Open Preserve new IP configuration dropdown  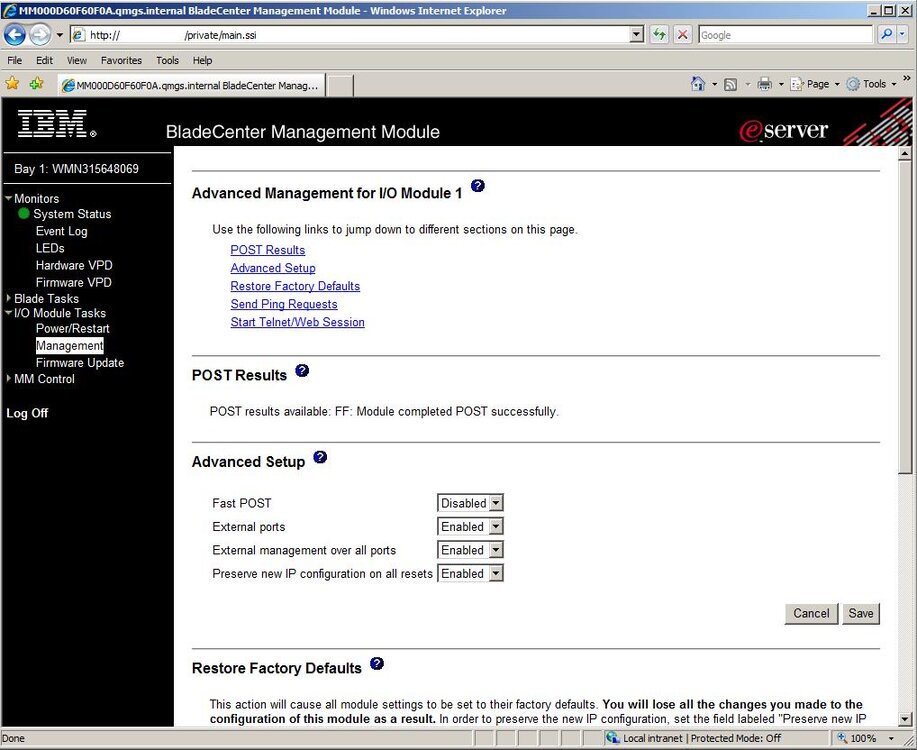click(470, 573)
